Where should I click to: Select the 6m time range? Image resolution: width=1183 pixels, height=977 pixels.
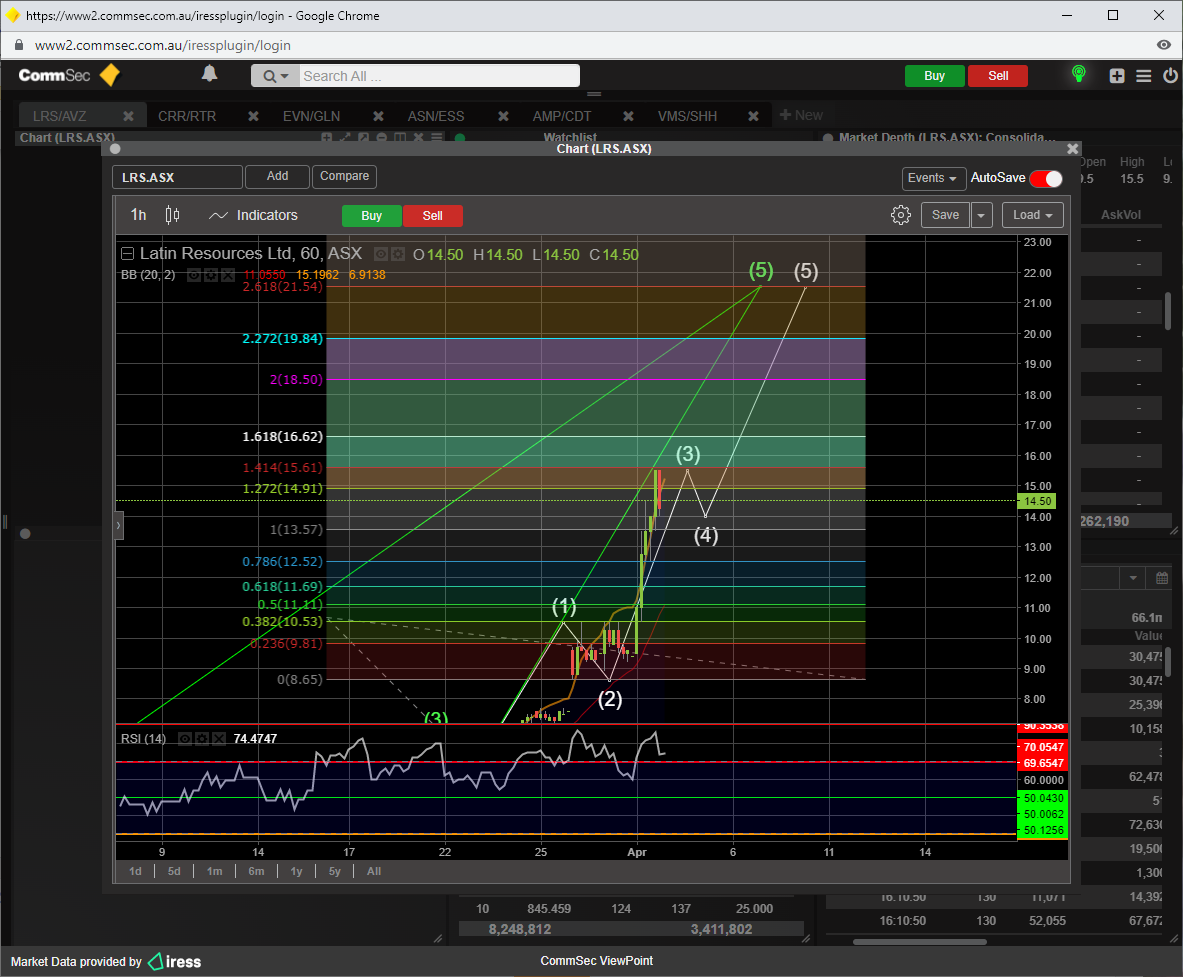click(257, 871)
